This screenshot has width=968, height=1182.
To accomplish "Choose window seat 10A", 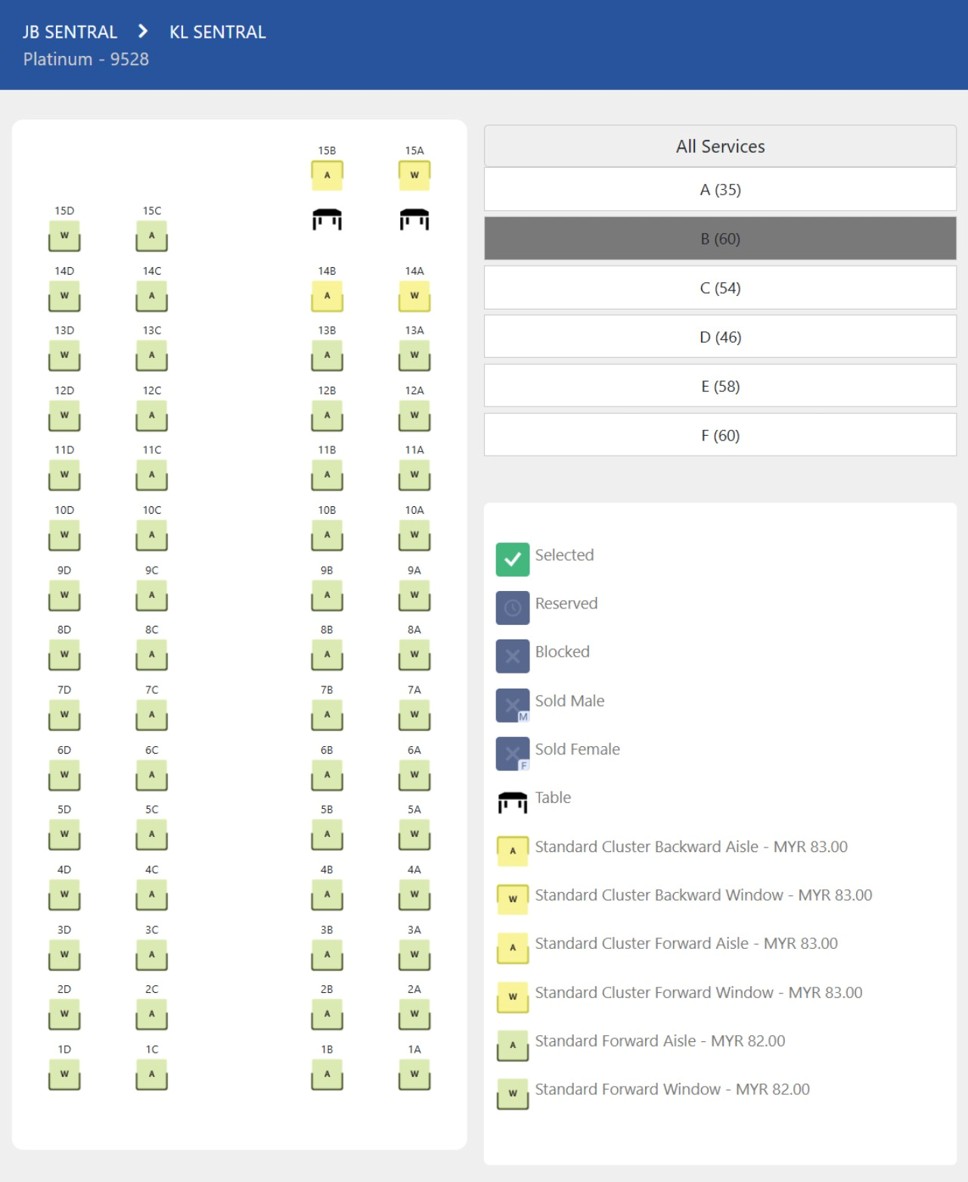I will pyautogui.click(x=414, y=535).
